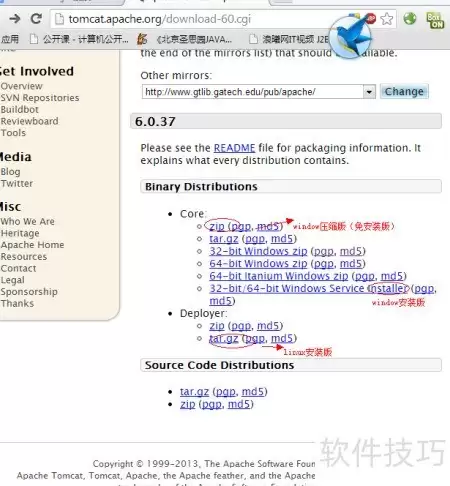Image resolution: width=450 pixels, height=486 pixels.
Task: Open the Blog sidebar link
Action: click(x=10, y=172)
